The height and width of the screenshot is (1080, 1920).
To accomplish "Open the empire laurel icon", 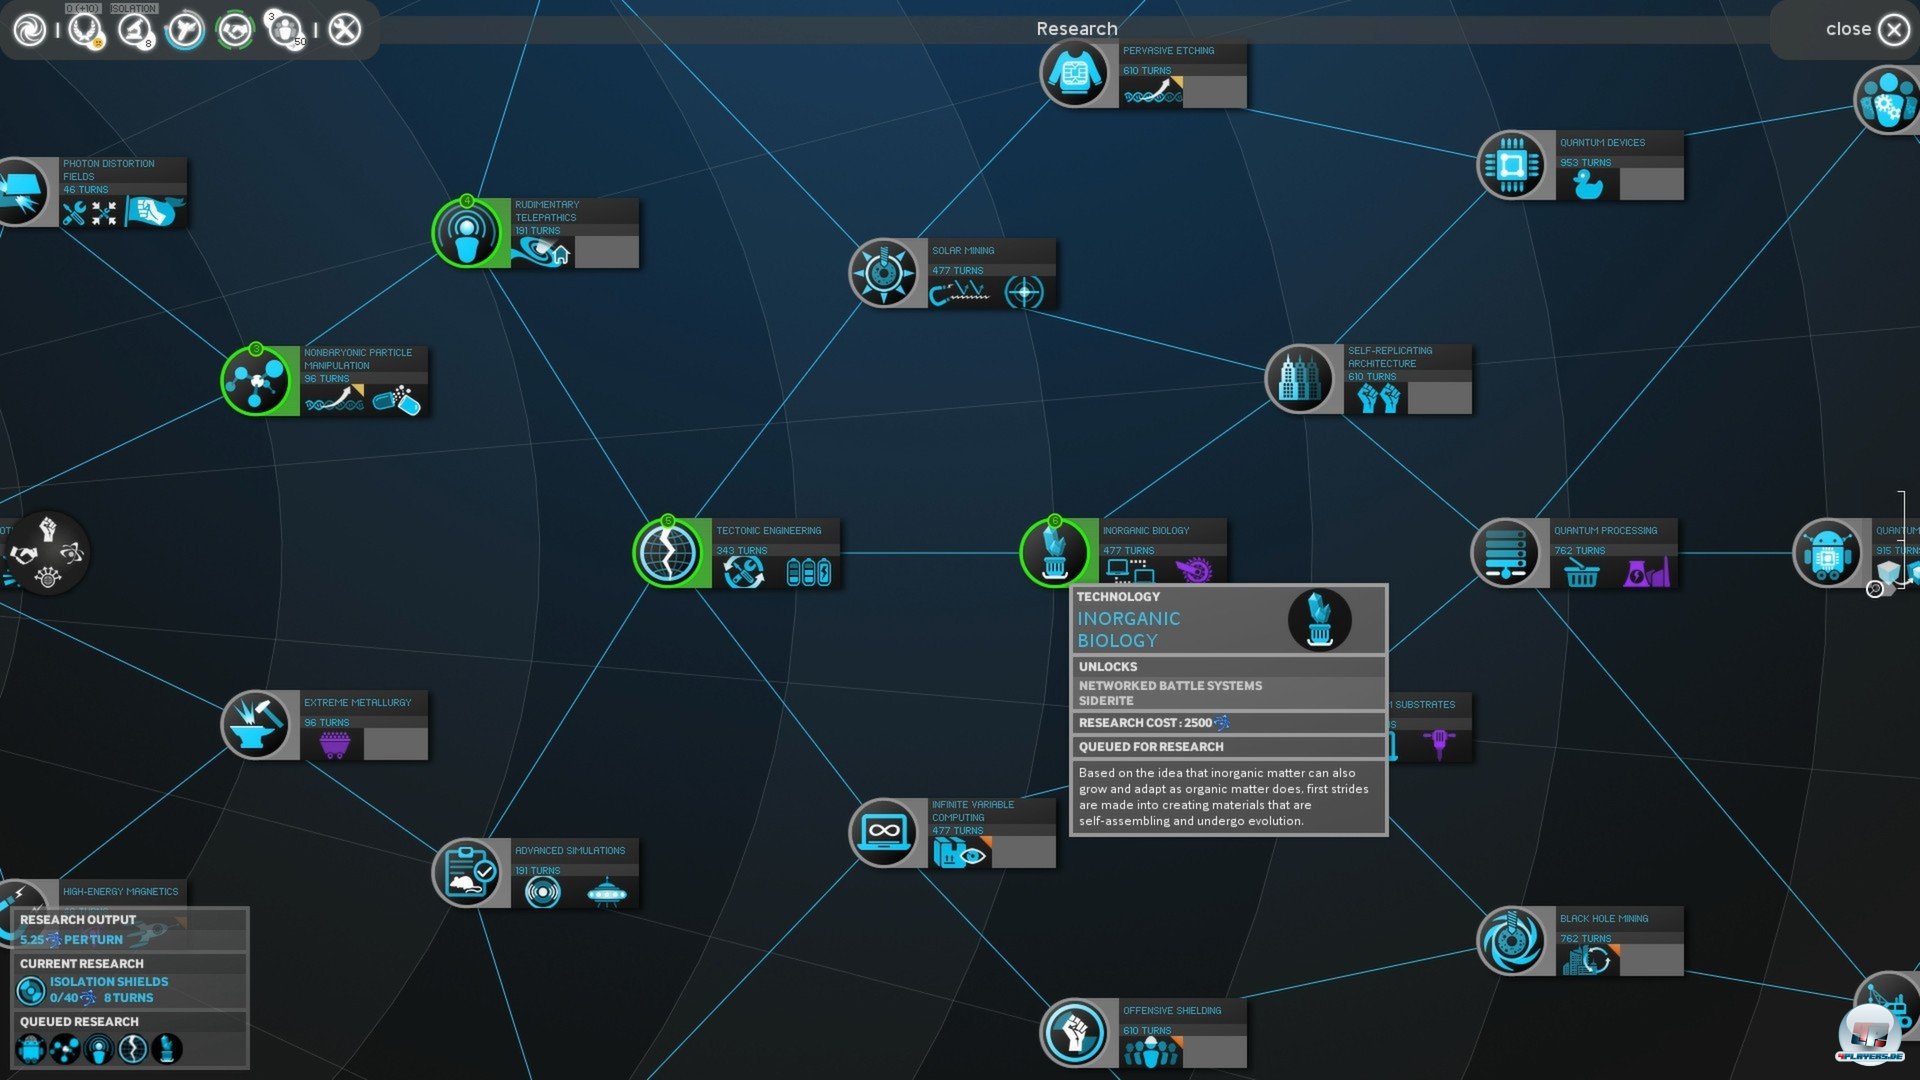I will tap(84, 30).
